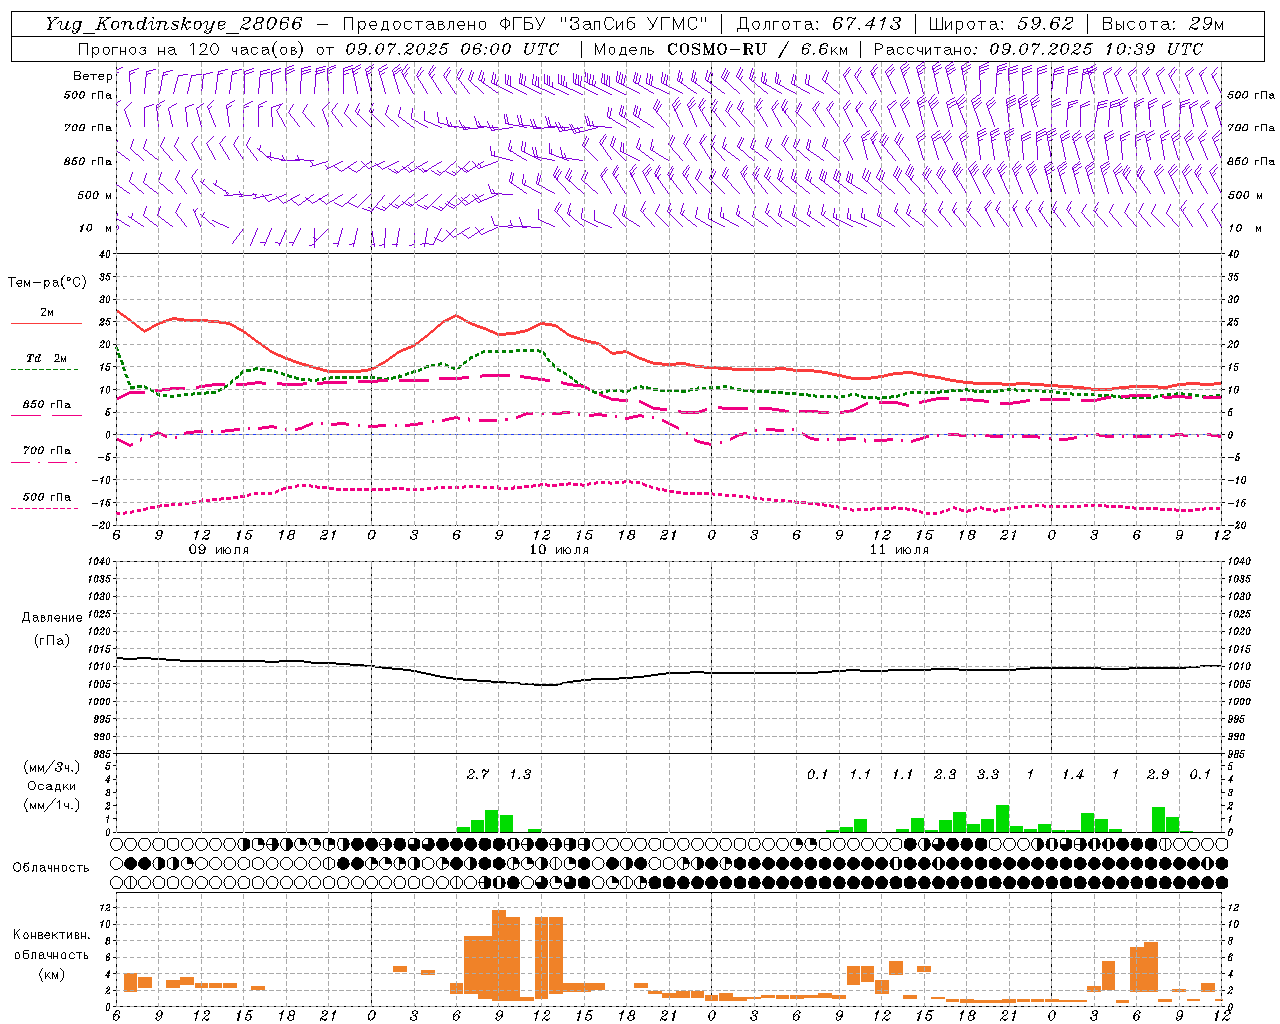This screenshot has height=1024, width=1280.
Task: Click the 1.3 three-hour precipitation value
Action: tap(520, 774)
